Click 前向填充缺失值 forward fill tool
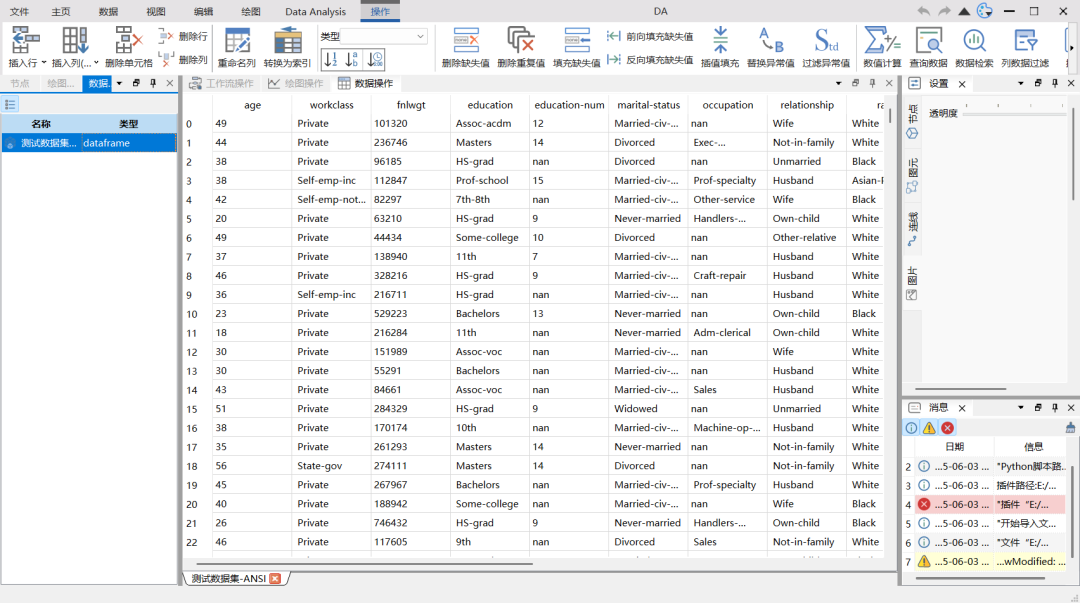Screen dimensions: 1080x603 click(650, 37)
